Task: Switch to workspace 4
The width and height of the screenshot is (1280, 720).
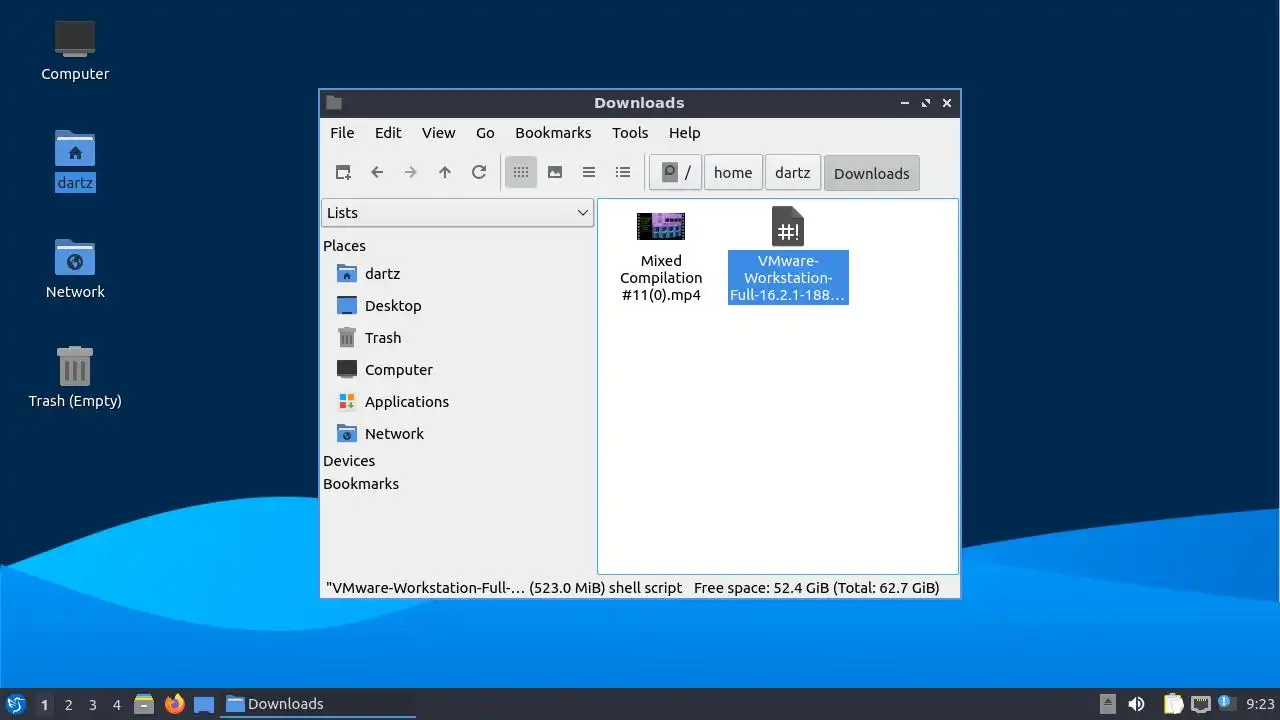Action: (x=116, y=704)
